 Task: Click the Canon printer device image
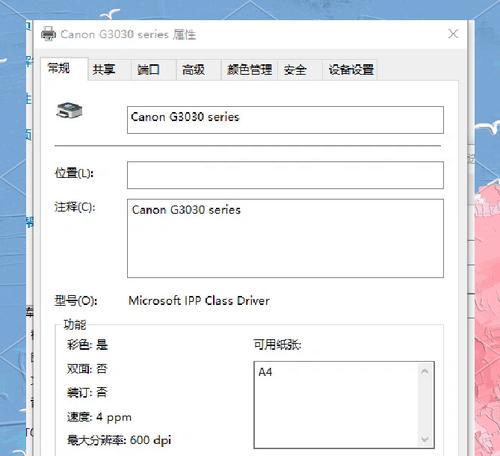[x=69, y=111]
